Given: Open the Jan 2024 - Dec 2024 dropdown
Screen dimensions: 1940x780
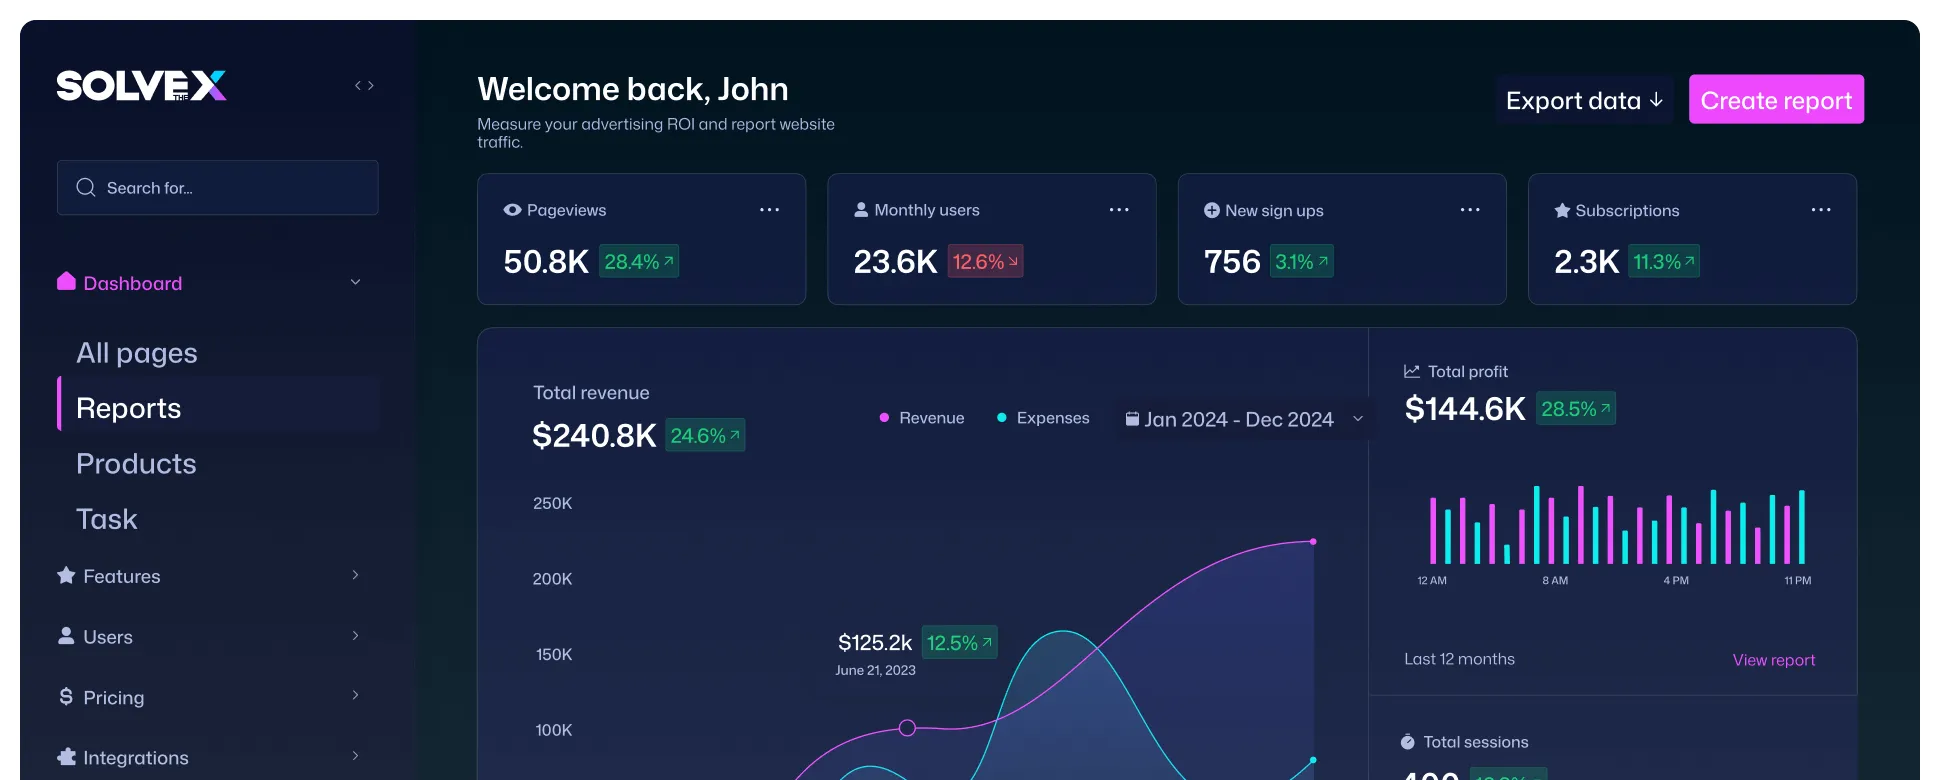Looking at the screenshot, I should [1243, 419].
